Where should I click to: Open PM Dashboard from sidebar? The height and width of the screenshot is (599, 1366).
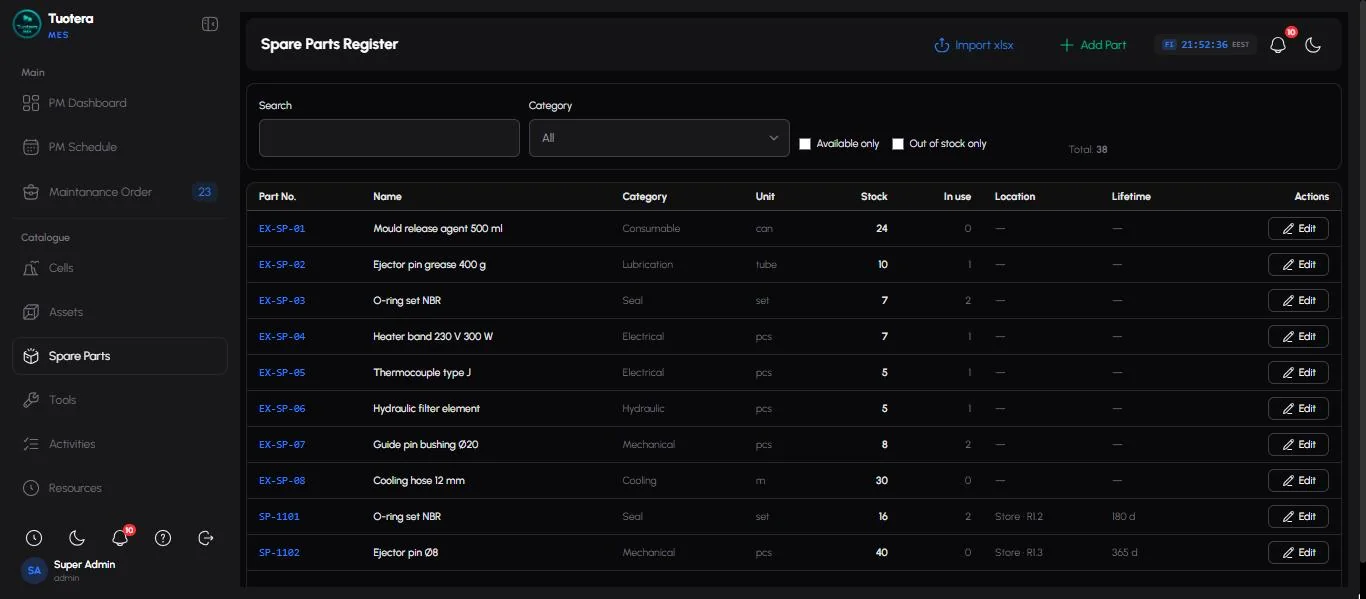[120, 103]
